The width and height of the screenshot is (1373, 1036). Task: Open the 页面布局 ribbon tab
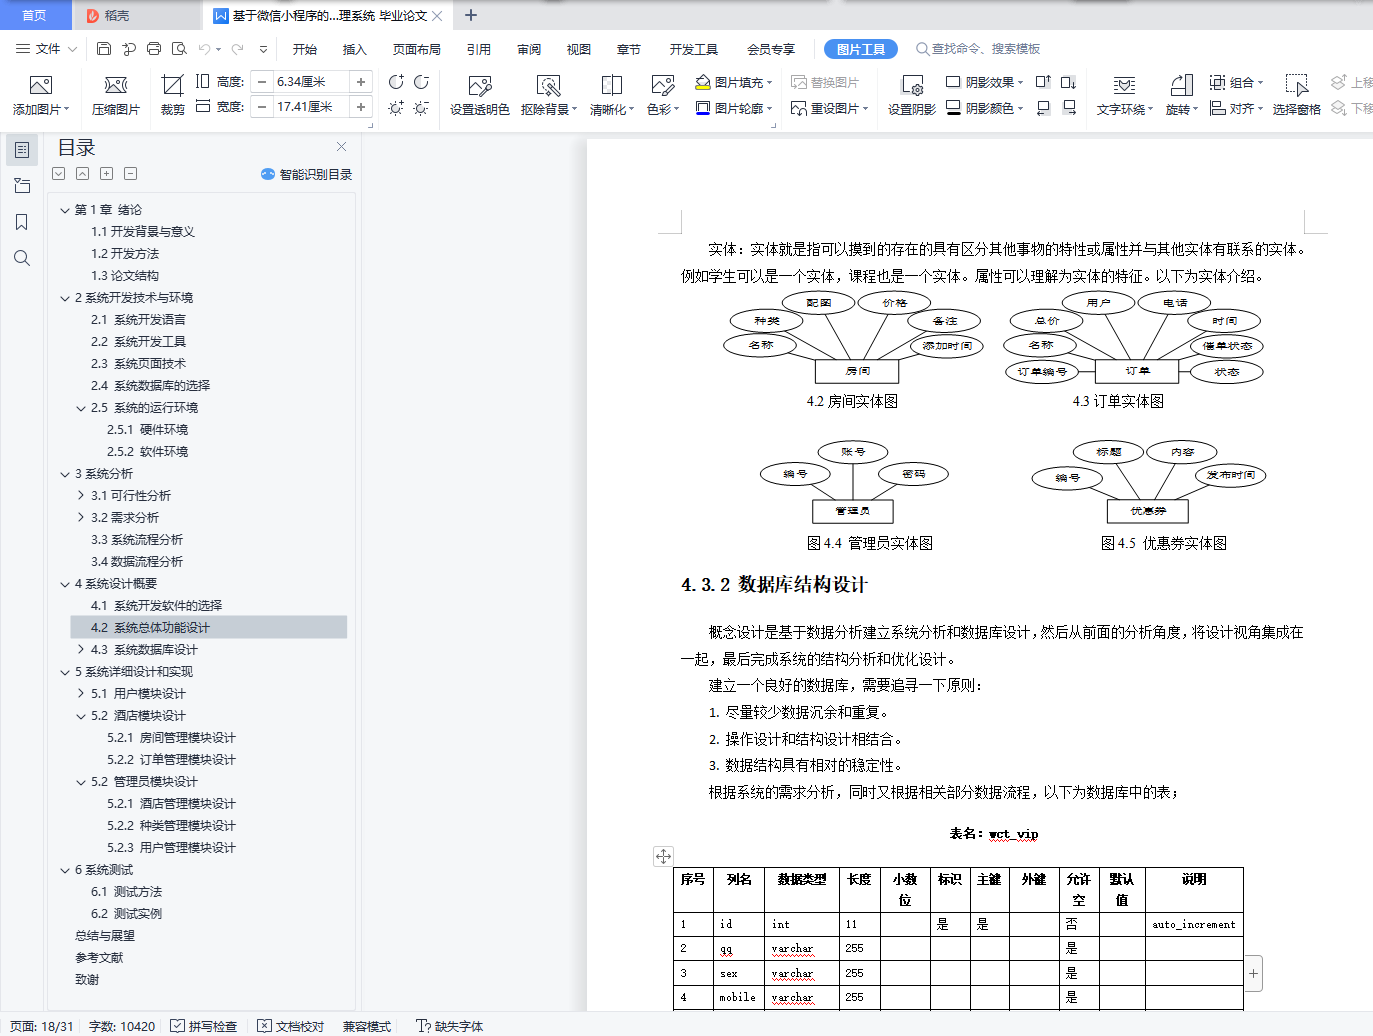click(417, 49)
